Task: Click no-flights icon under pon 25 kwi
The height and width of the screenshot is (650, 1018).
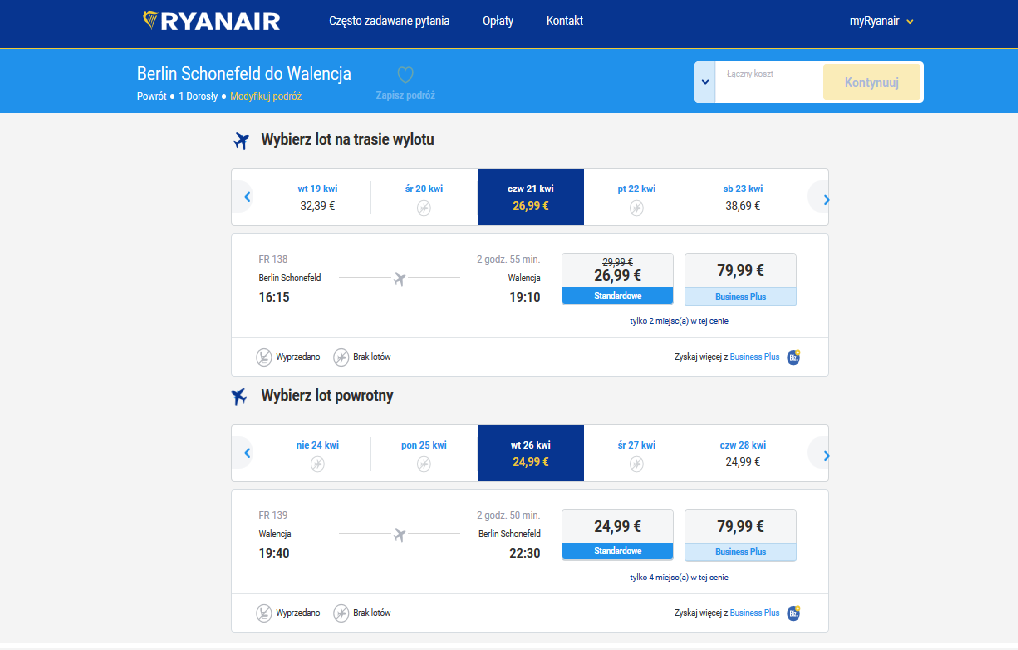Action: tap(424, 464)
